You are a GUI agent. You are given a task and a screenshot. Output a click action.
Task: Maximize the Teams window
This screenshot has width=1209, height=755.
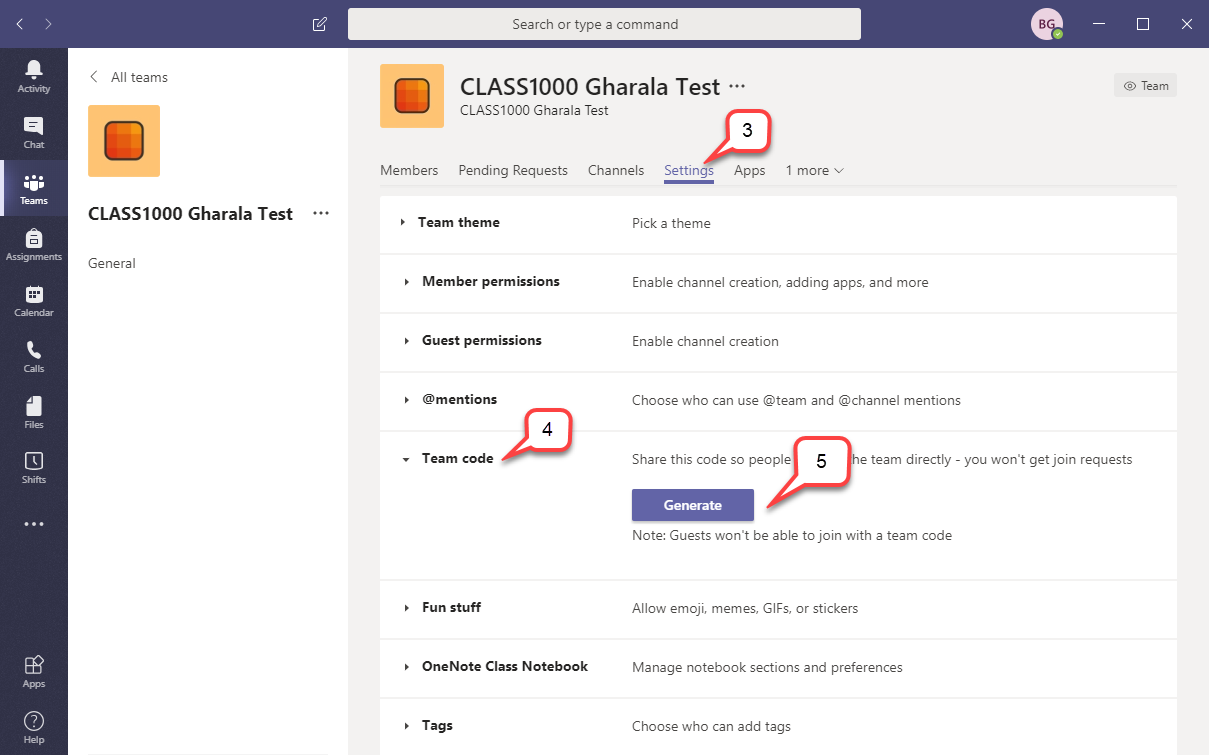(x=1143, y=24)
